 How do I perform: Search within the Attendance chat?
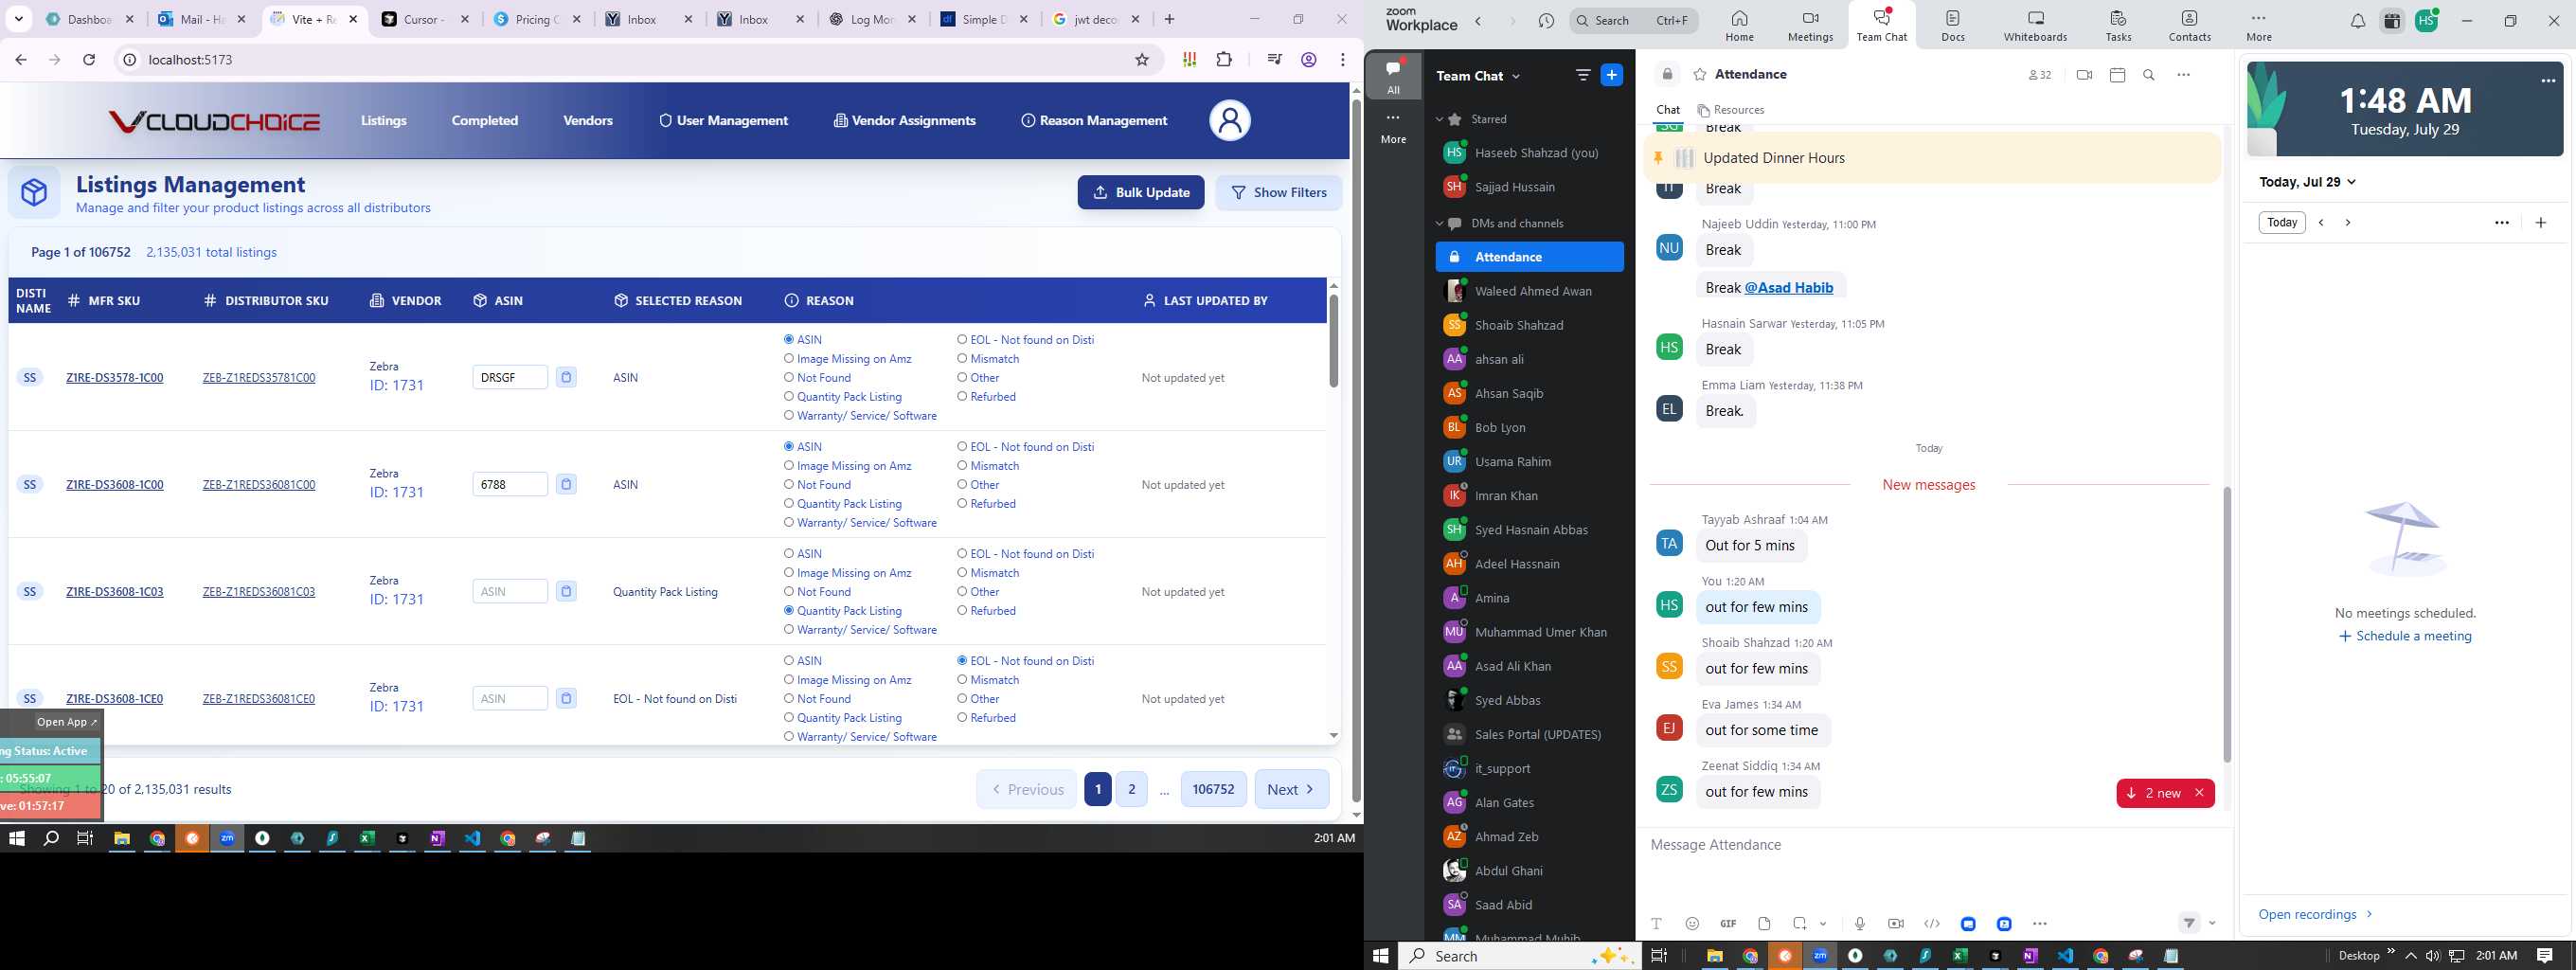pos(2149,75)
